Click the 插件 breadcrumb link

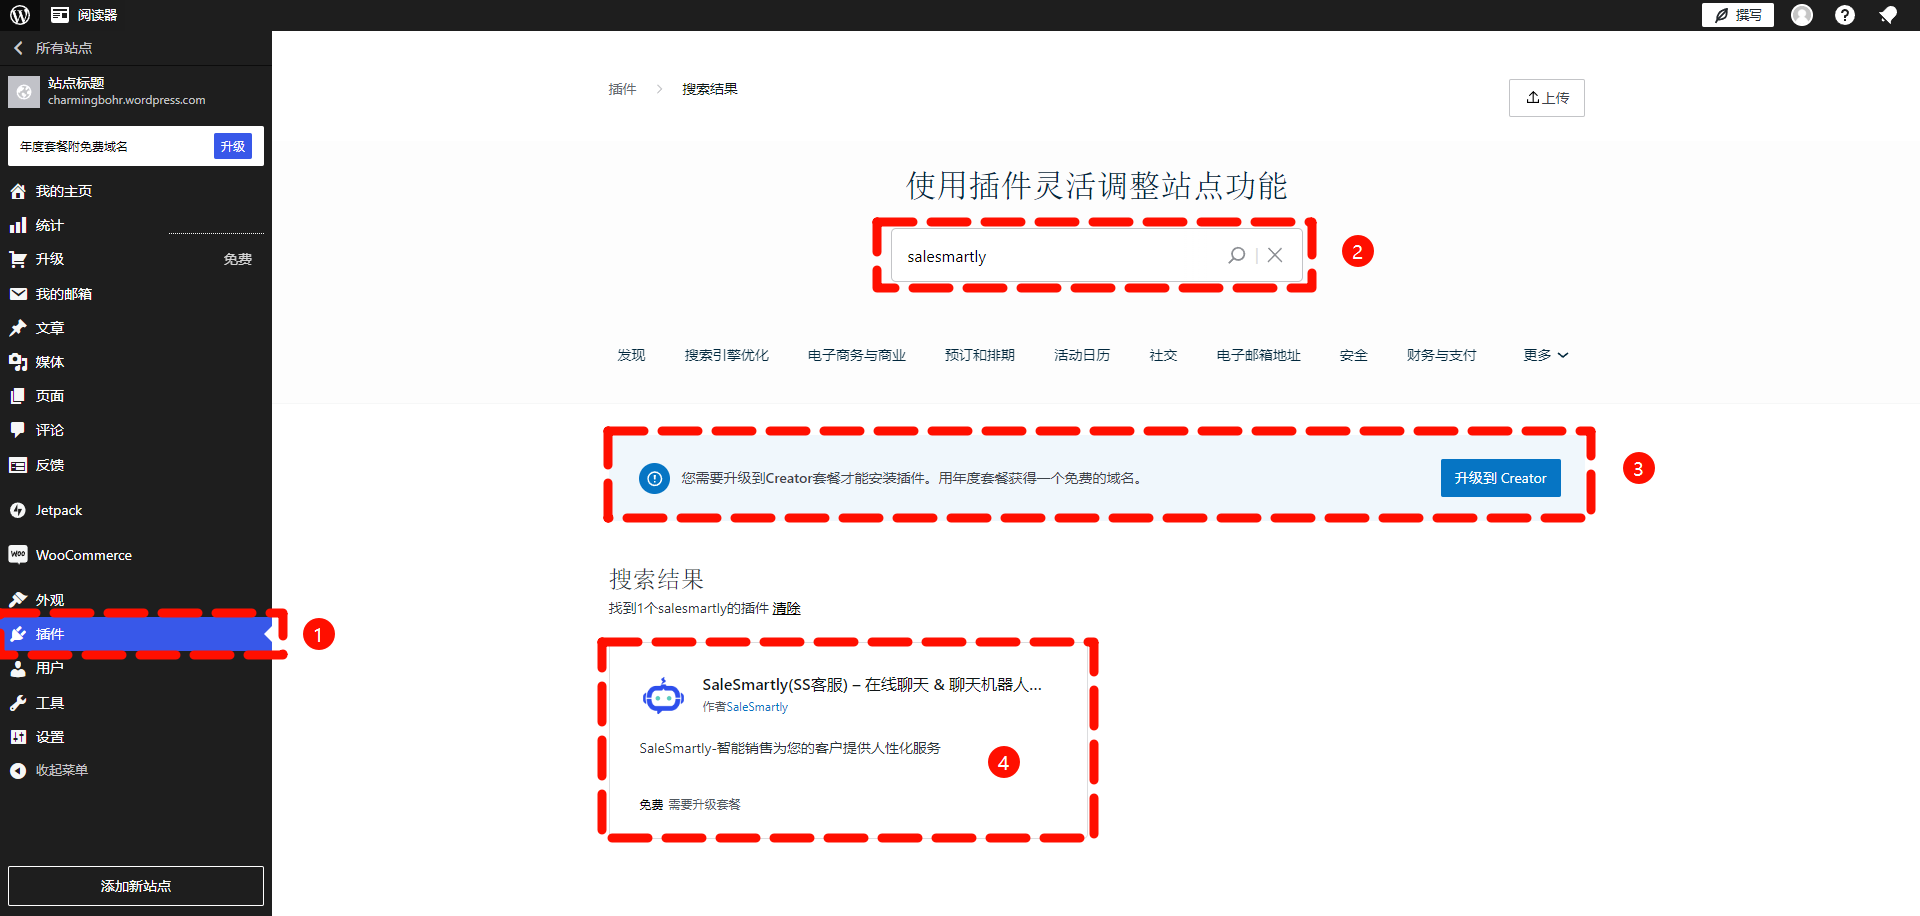(x=622, y=89)
